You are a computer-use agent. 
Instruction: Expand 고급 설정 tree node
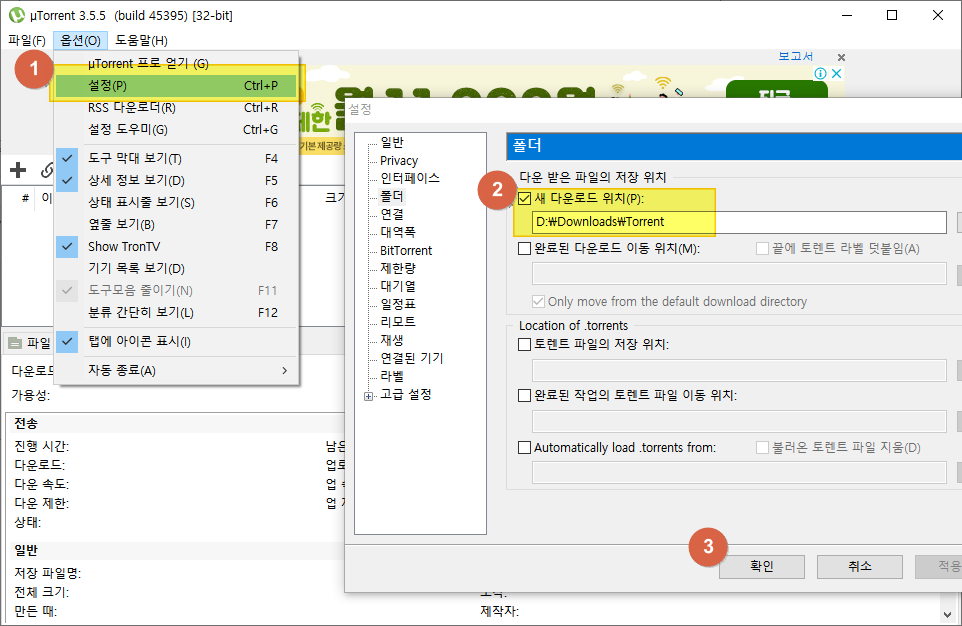coord(368,396)
